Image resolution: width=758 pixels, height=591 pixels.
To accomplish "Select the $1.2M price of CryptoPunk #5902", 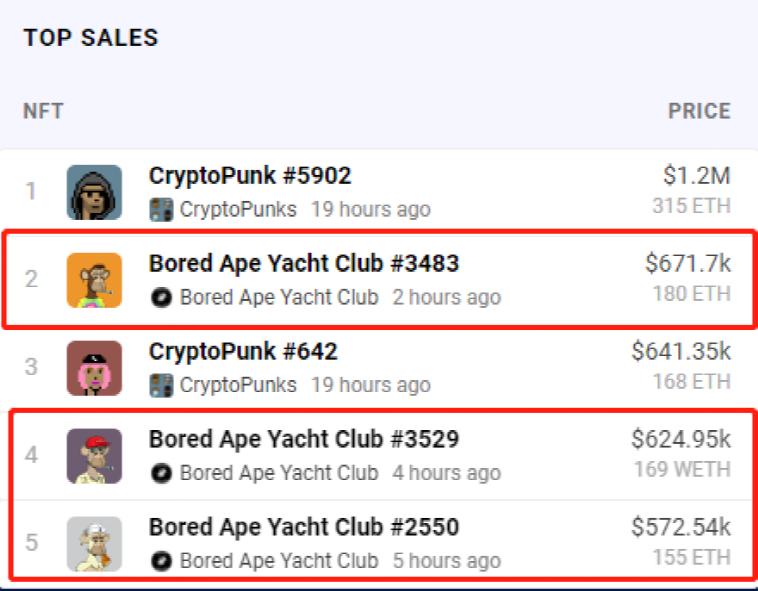I will click(x=696, y=177).
